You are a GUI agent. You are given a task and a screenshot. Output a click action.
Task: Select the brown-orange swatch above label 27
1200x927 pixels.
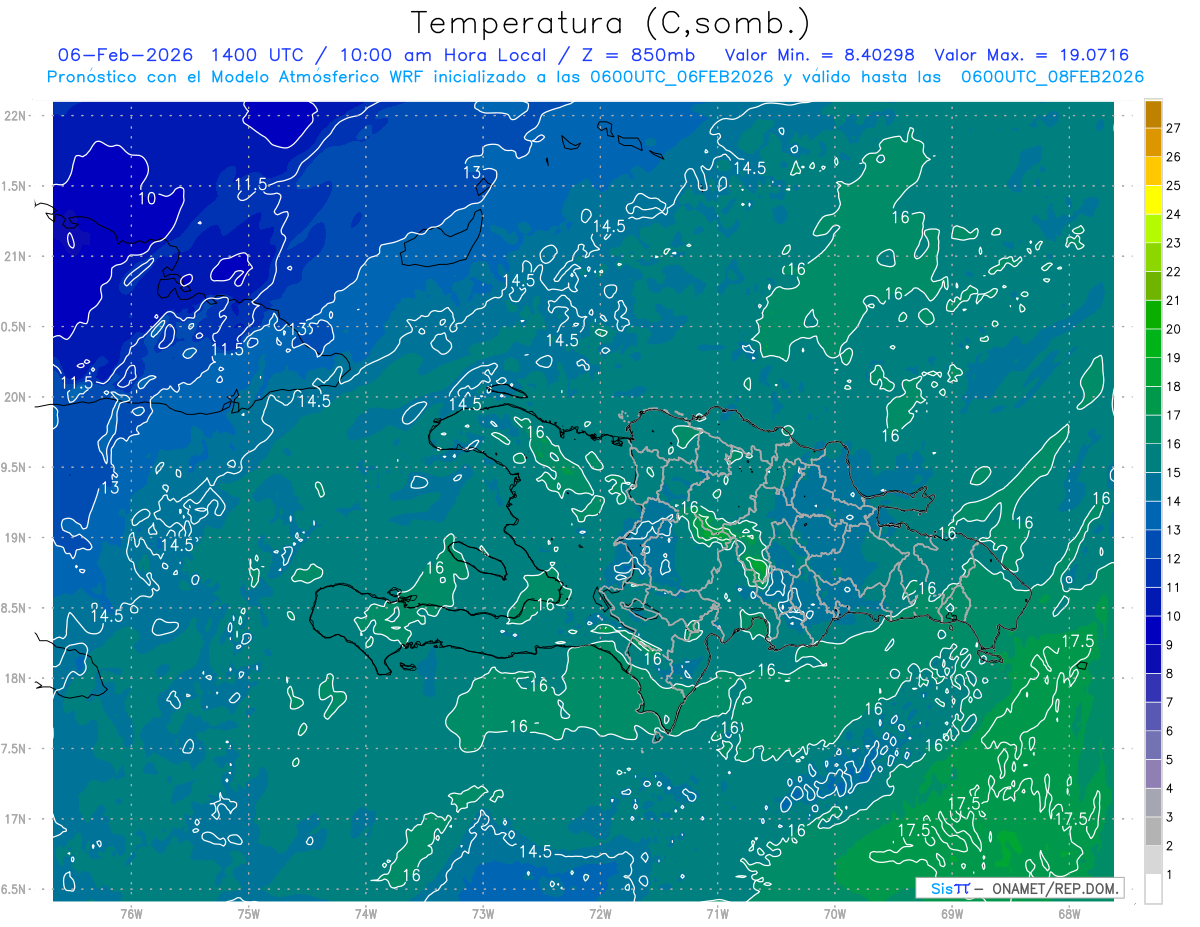point(1153,114)
